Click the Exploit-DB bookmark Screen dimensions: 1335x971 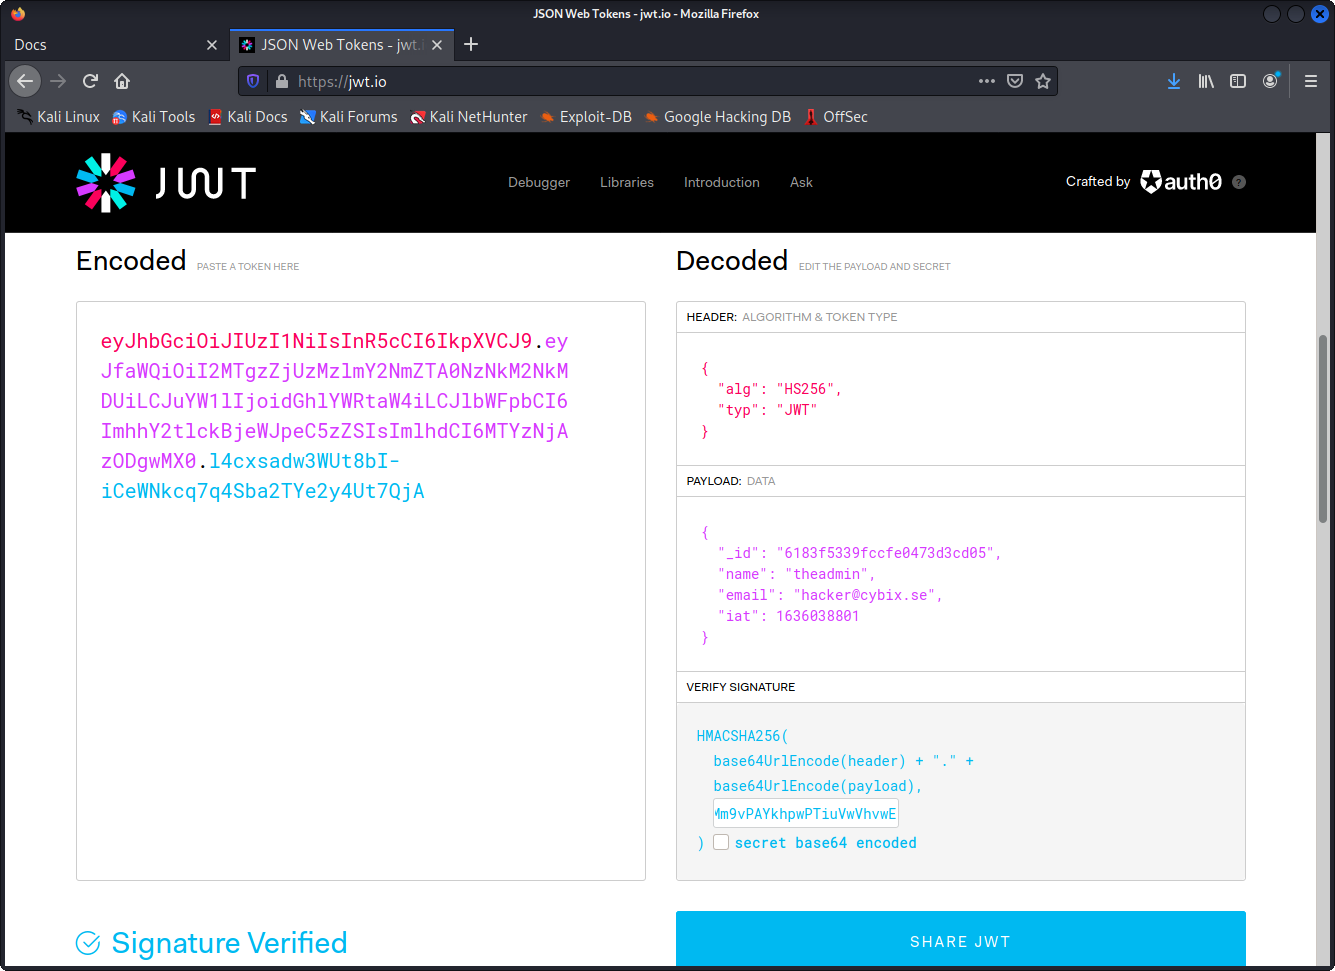pos(586,117)
